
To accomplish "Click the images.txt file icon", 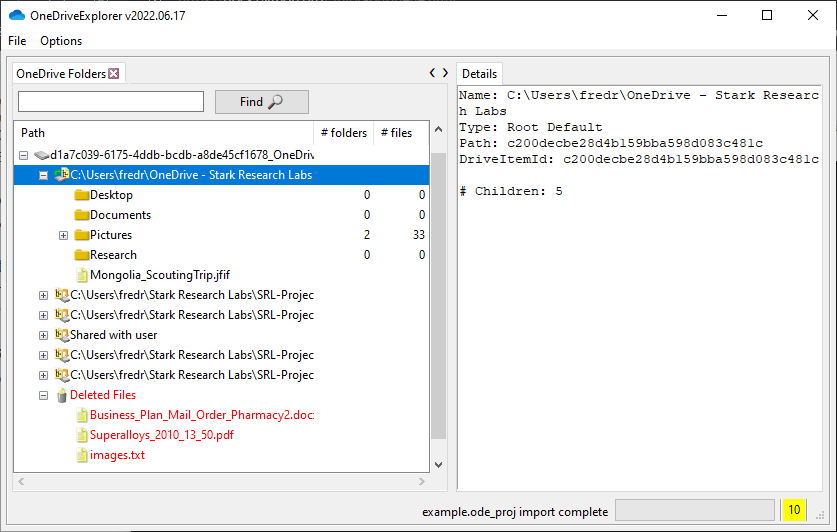I will click(x=82, y=455).
